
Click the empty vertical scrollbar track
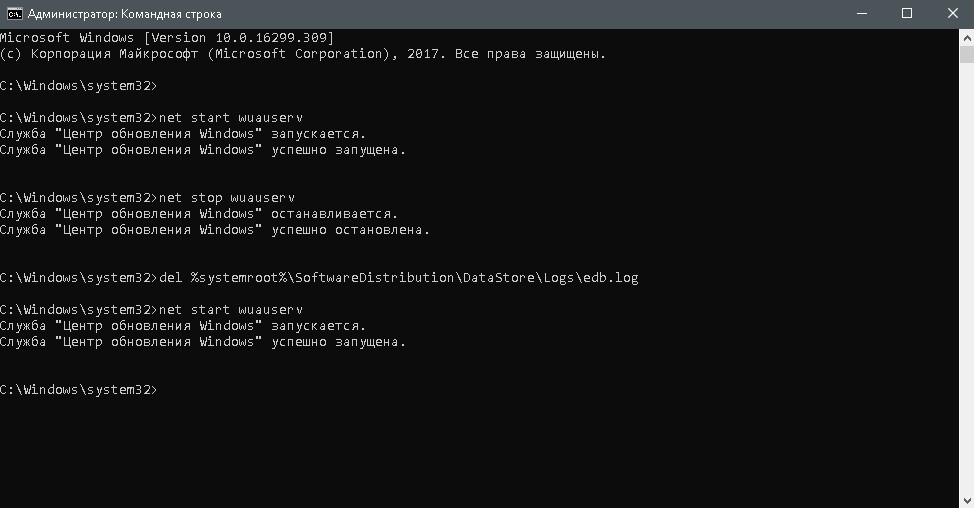967,278
